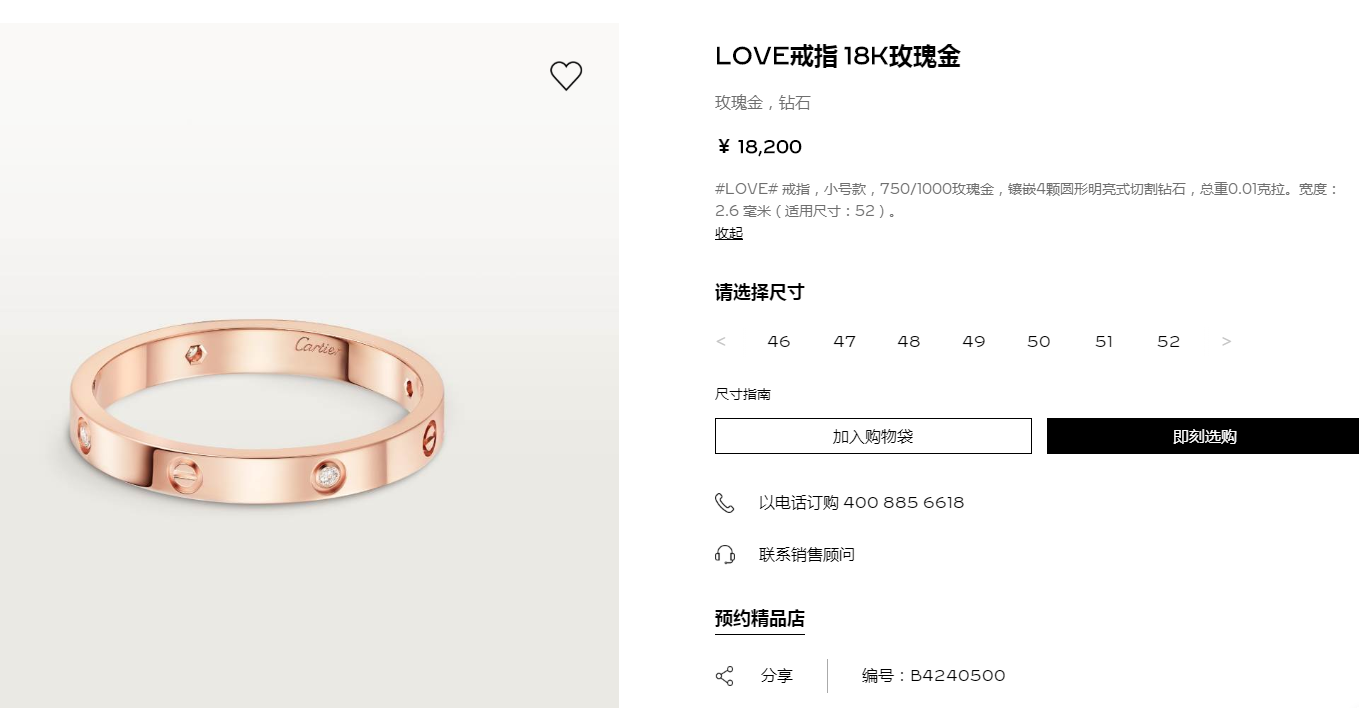Open the 尺寸指南 size guide
The height and width of the screenshot is (708, 1359).
tap(743, 395)
